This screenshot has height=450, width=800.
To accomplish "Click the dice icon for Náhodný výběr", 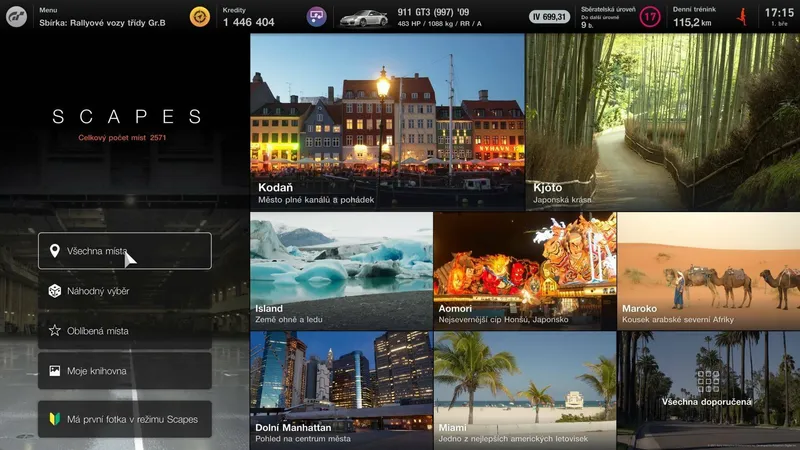I will click(55, 291).
